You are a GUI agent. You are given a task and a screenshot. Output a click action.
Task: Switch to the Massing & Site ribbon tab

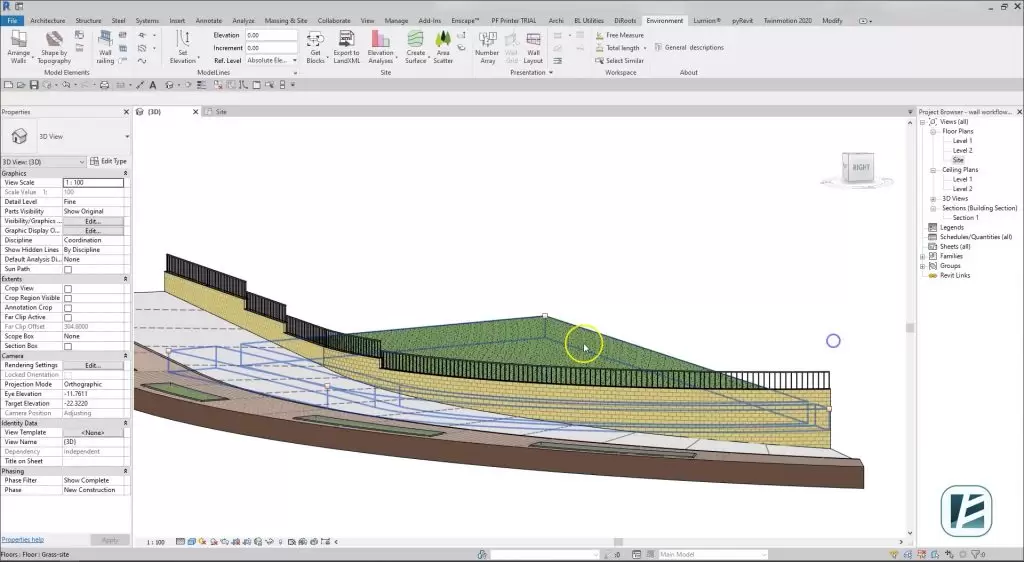pos(286,20)
